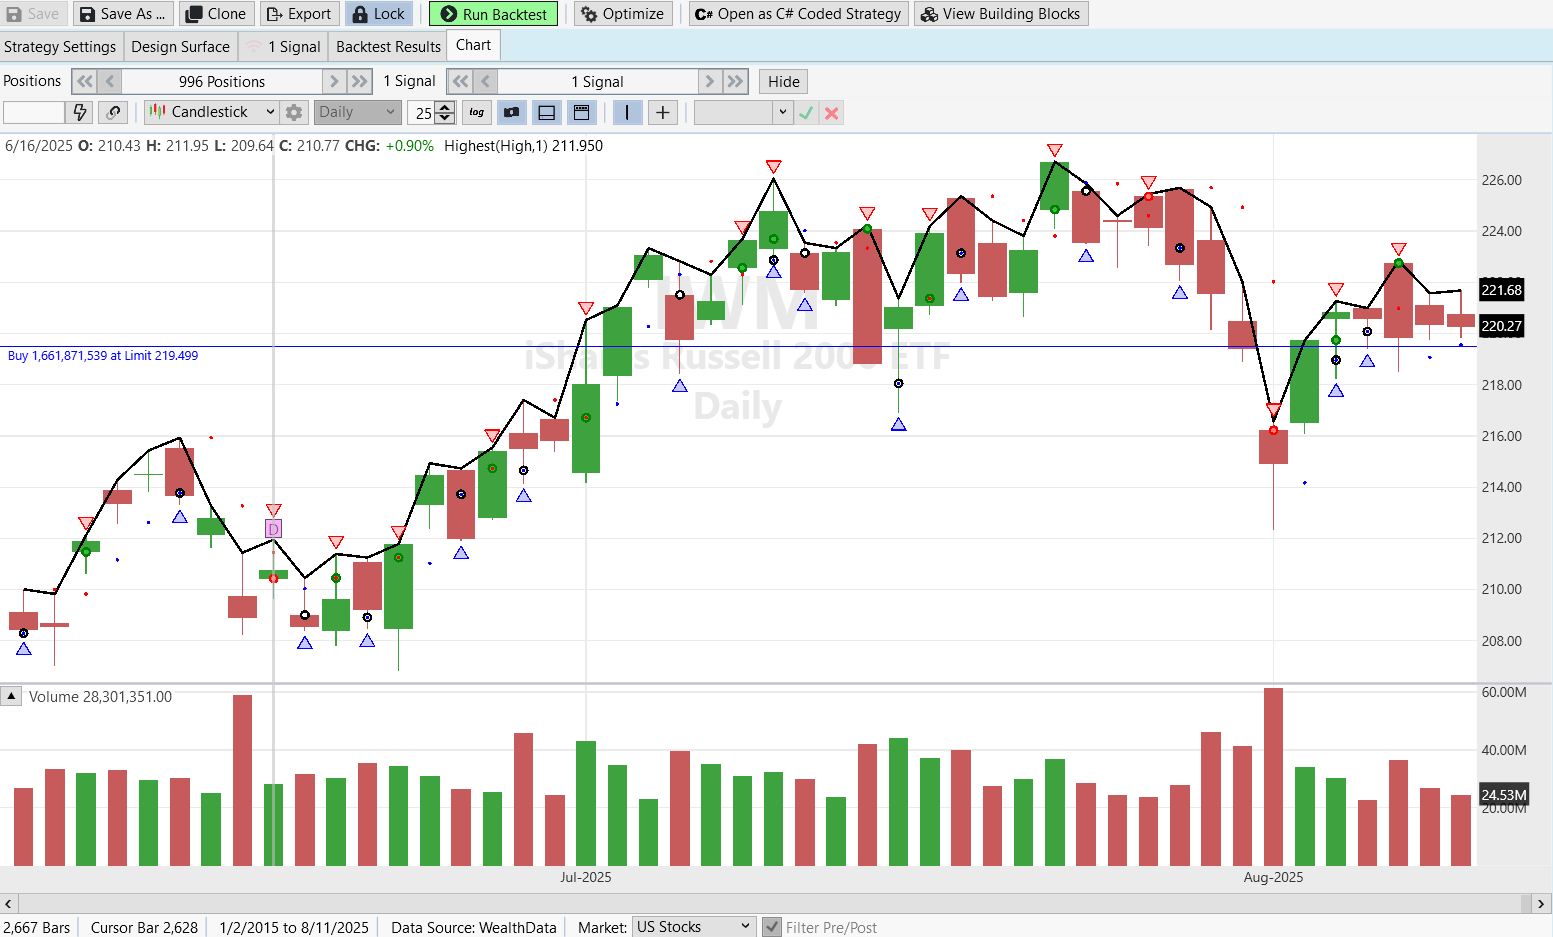Switch to Backtest Results tab
This screenshot has height=937, width=1553.
388,47
